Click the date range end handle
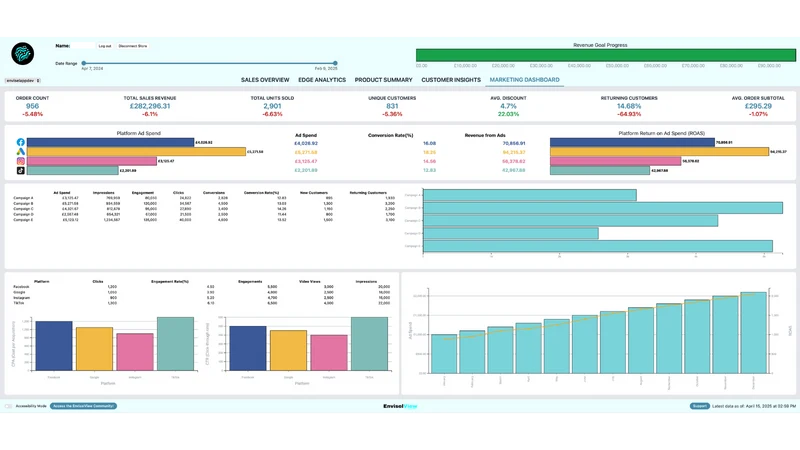The width and height of the screenshot is (800, 450). click(x=335, y=63)
